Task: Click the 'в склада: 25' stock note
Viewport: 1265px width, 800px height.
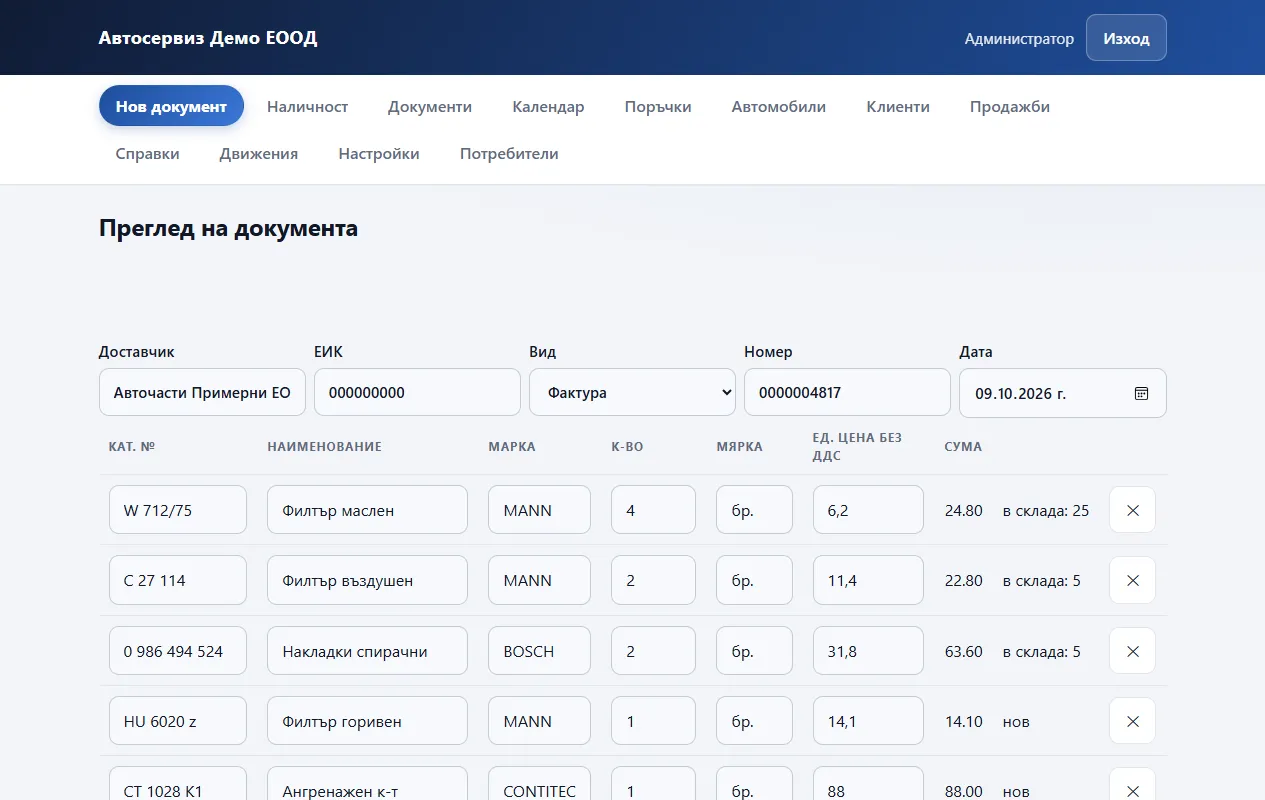Action: pos(1046,510)
